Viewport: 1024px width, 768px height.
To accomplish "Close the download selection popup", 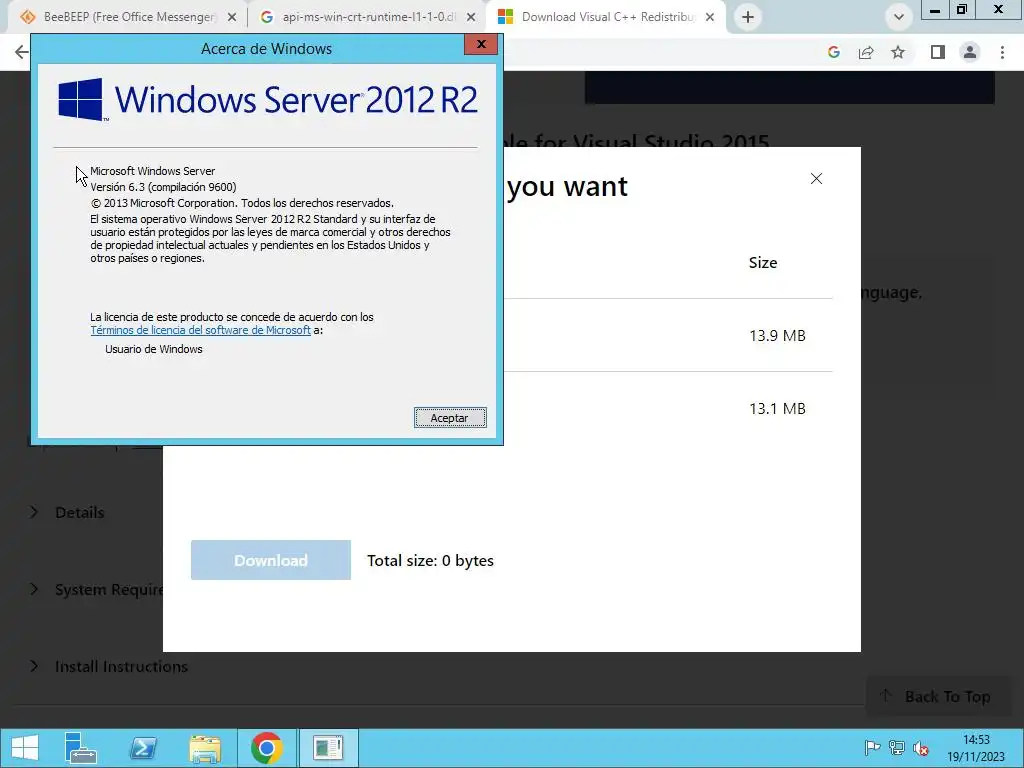I will point(816,178).
